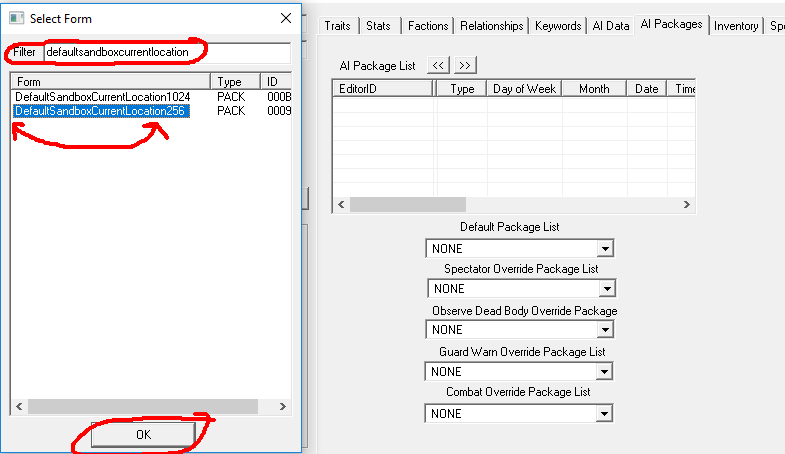Select the AI Packages tab
This screenshot has width=785, height=454.
[671, 24]
